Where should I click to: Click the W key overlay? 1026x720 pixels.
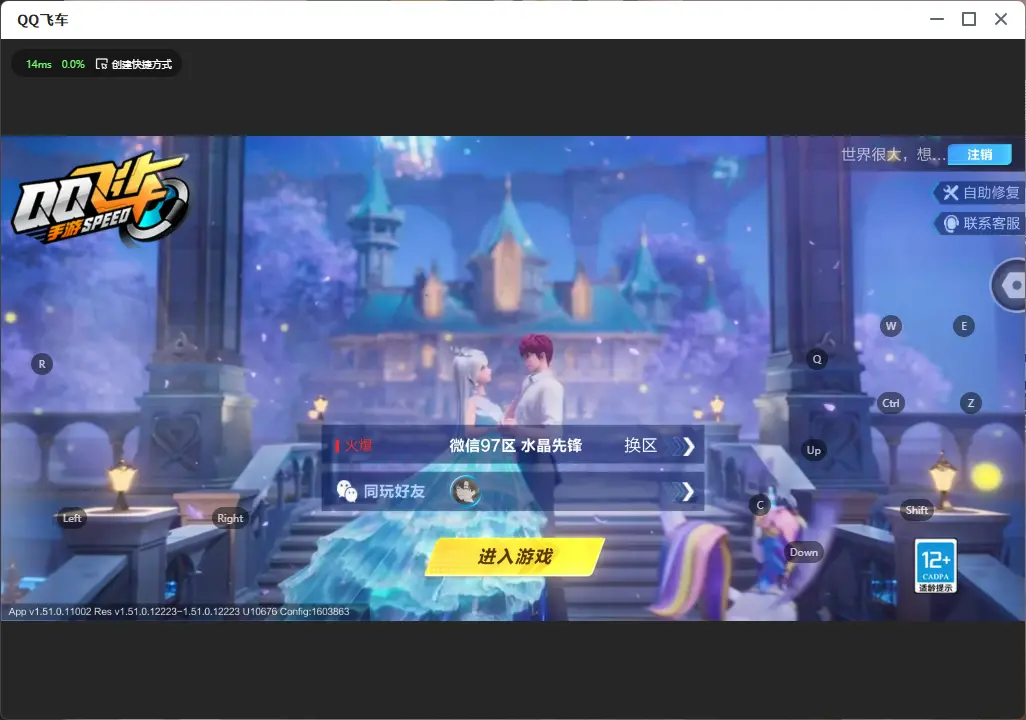891,326
